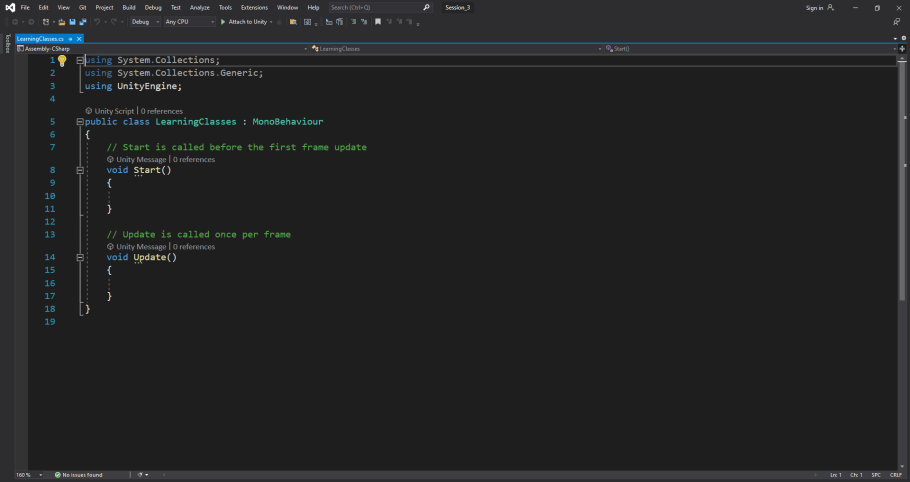The height and width of the screenshot is (482, 910).
Task: Click 0 references above Update() method
Action: [194, 247]
